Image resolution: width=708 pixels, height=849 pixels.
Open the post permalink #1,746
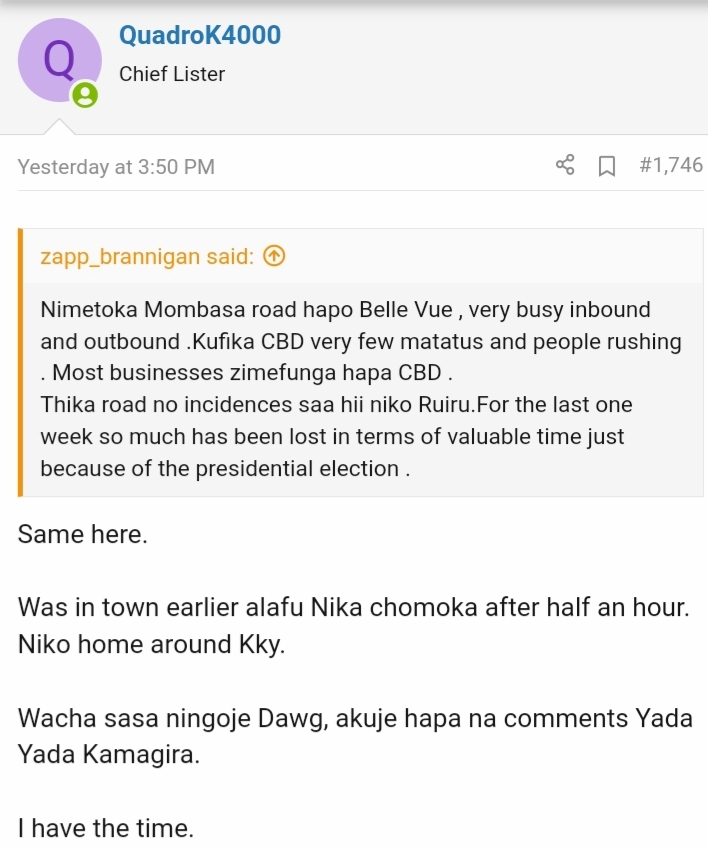click(x=671, y=165)
